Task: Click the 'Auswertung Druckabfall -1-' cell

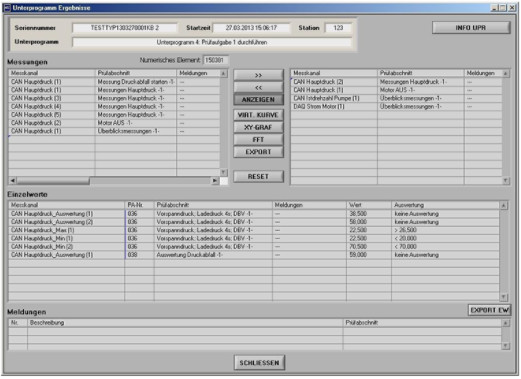Action: coord(213,255)
